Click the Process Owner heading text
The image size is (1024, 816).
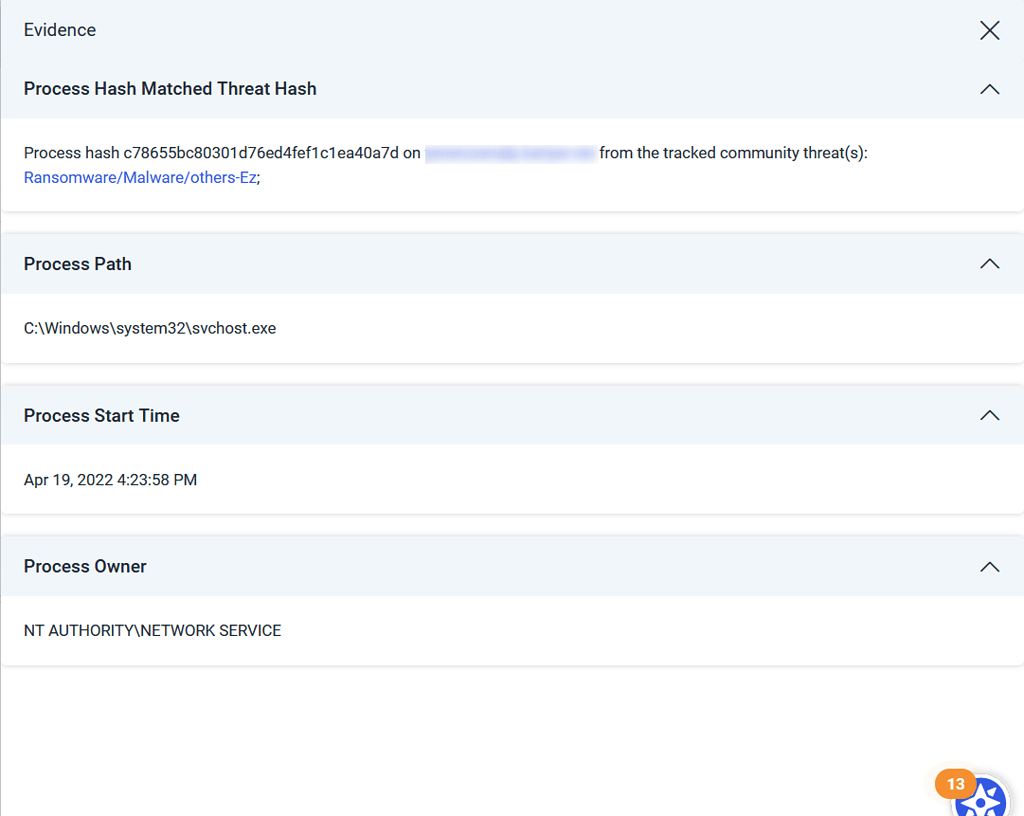[85, 566]
